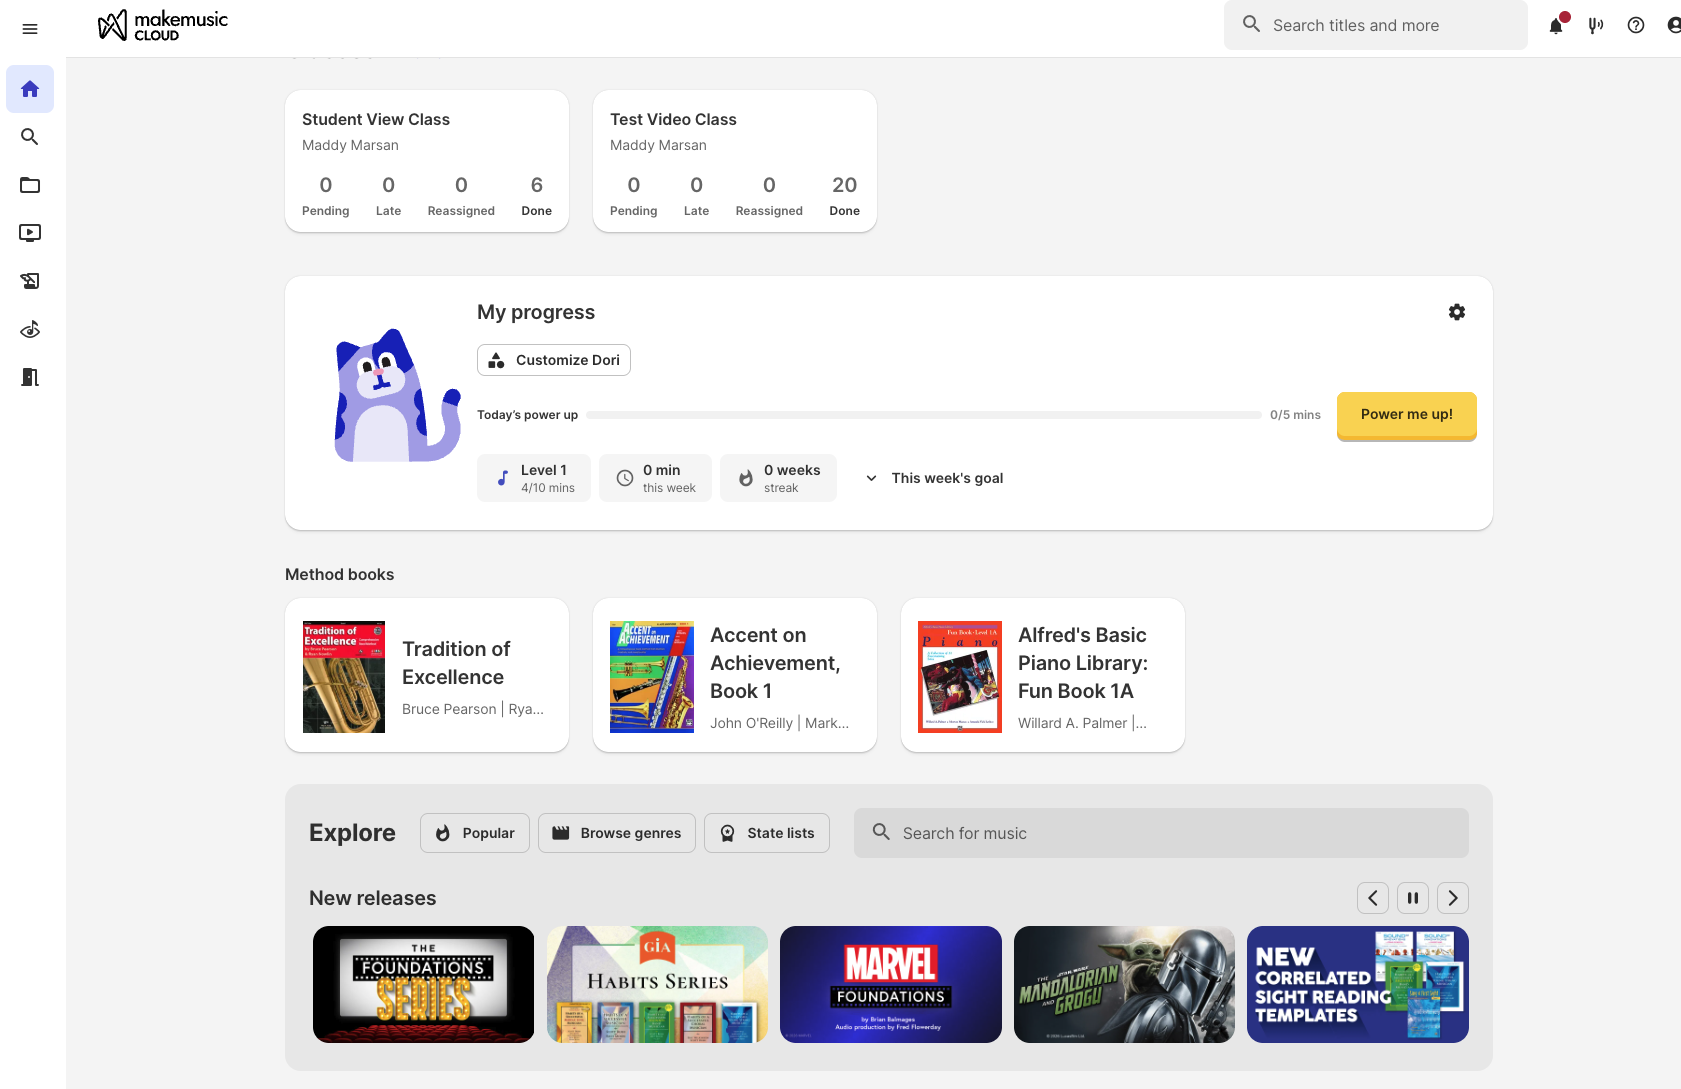Click Pending count in Student View Class

(x=326, y=195)
